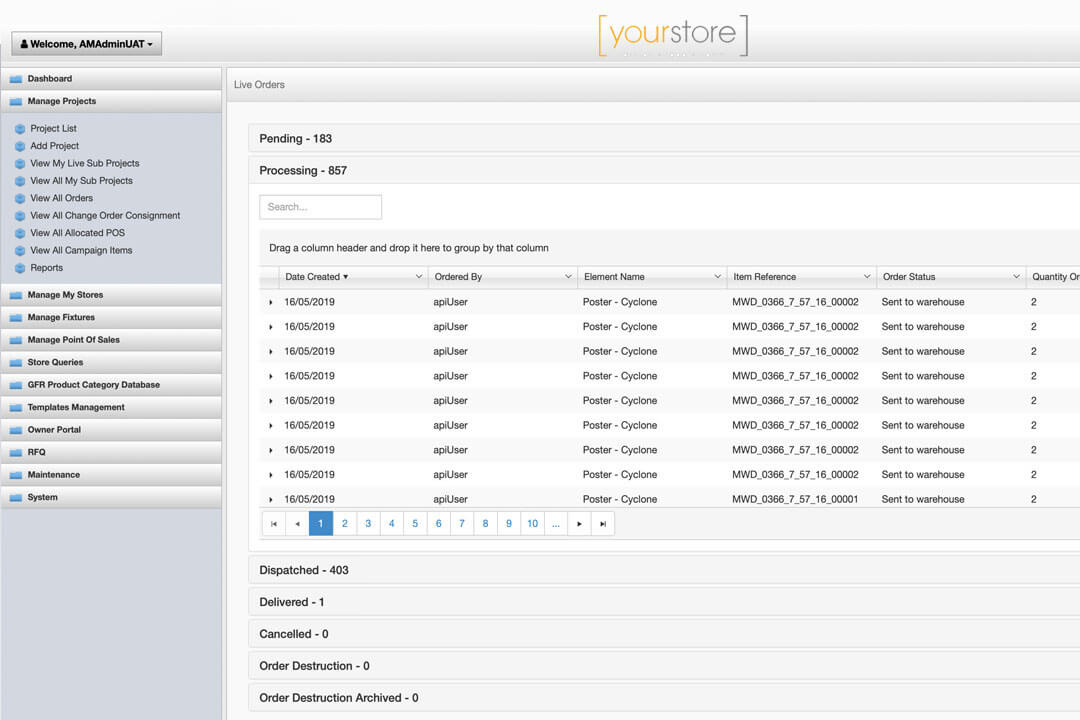Image resolution: width=1080 pixels, height=720 pixels.
Task: Jump to the first page of results
Action: [273, 524]
